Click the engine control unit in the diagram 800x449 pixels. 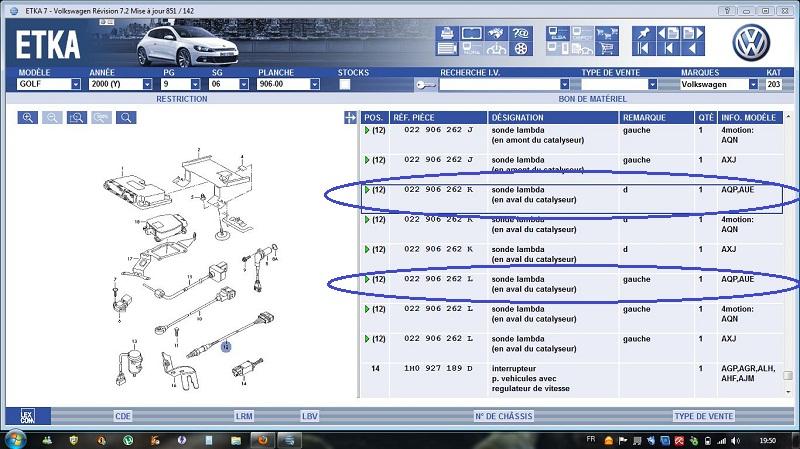coord(137,191)
